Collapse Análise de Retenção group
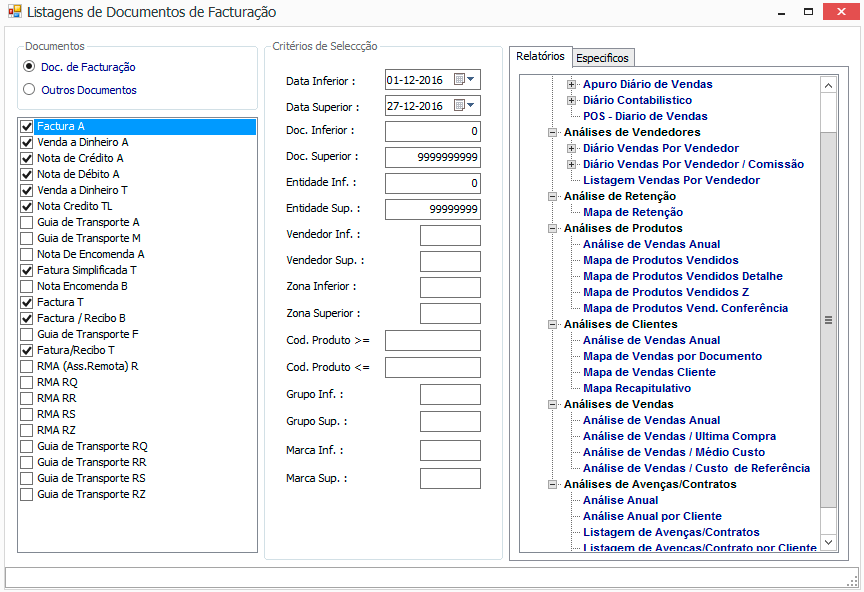Image resolution: width=864 pixels, height=592 pixels. tap(552, 196)
